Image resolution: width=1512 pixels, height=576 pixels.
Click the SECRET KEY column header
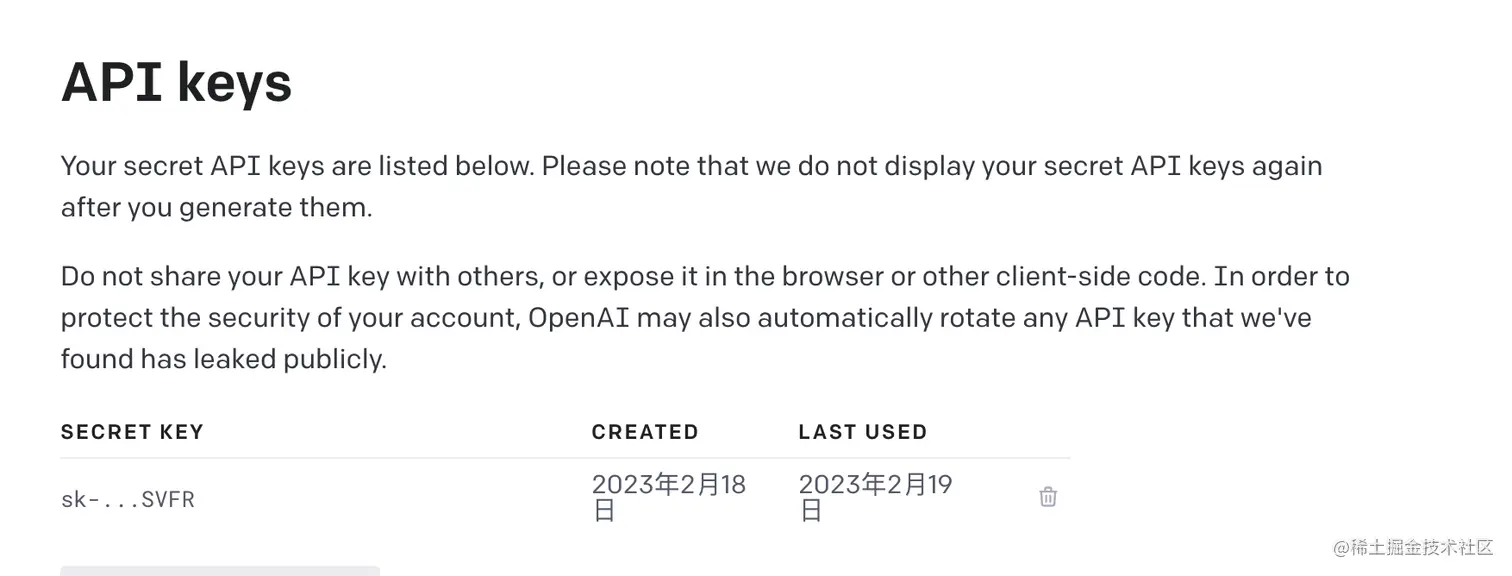(x=132, y=432)
